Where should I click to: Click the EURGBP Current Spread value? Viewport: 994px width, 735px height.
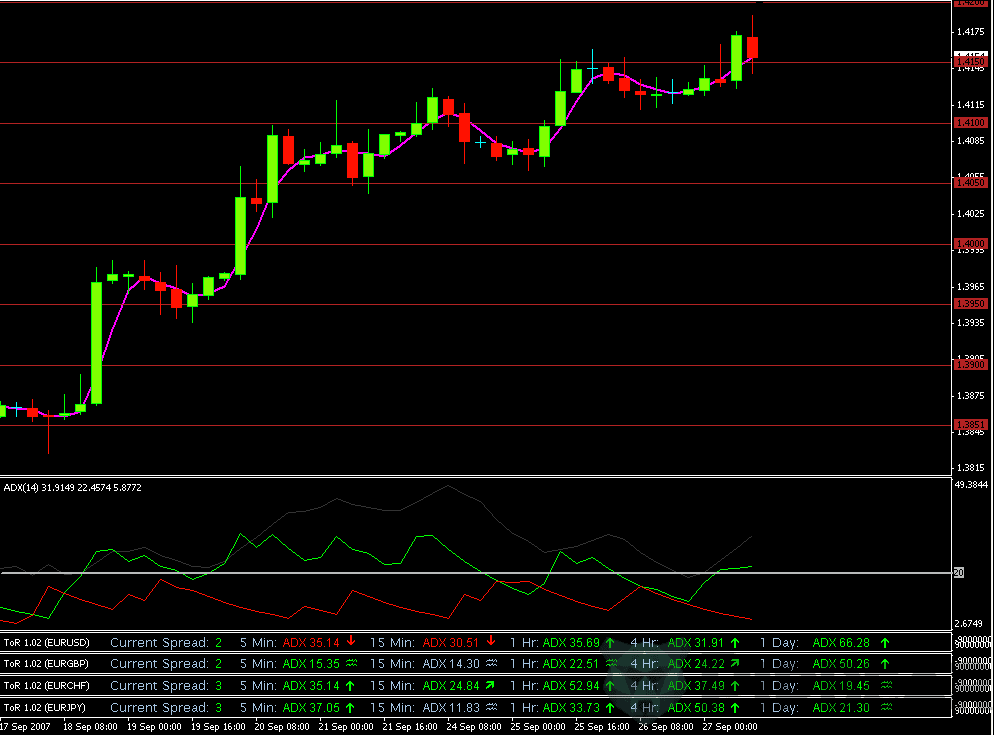pyautogui.click(x=219, y=664)
